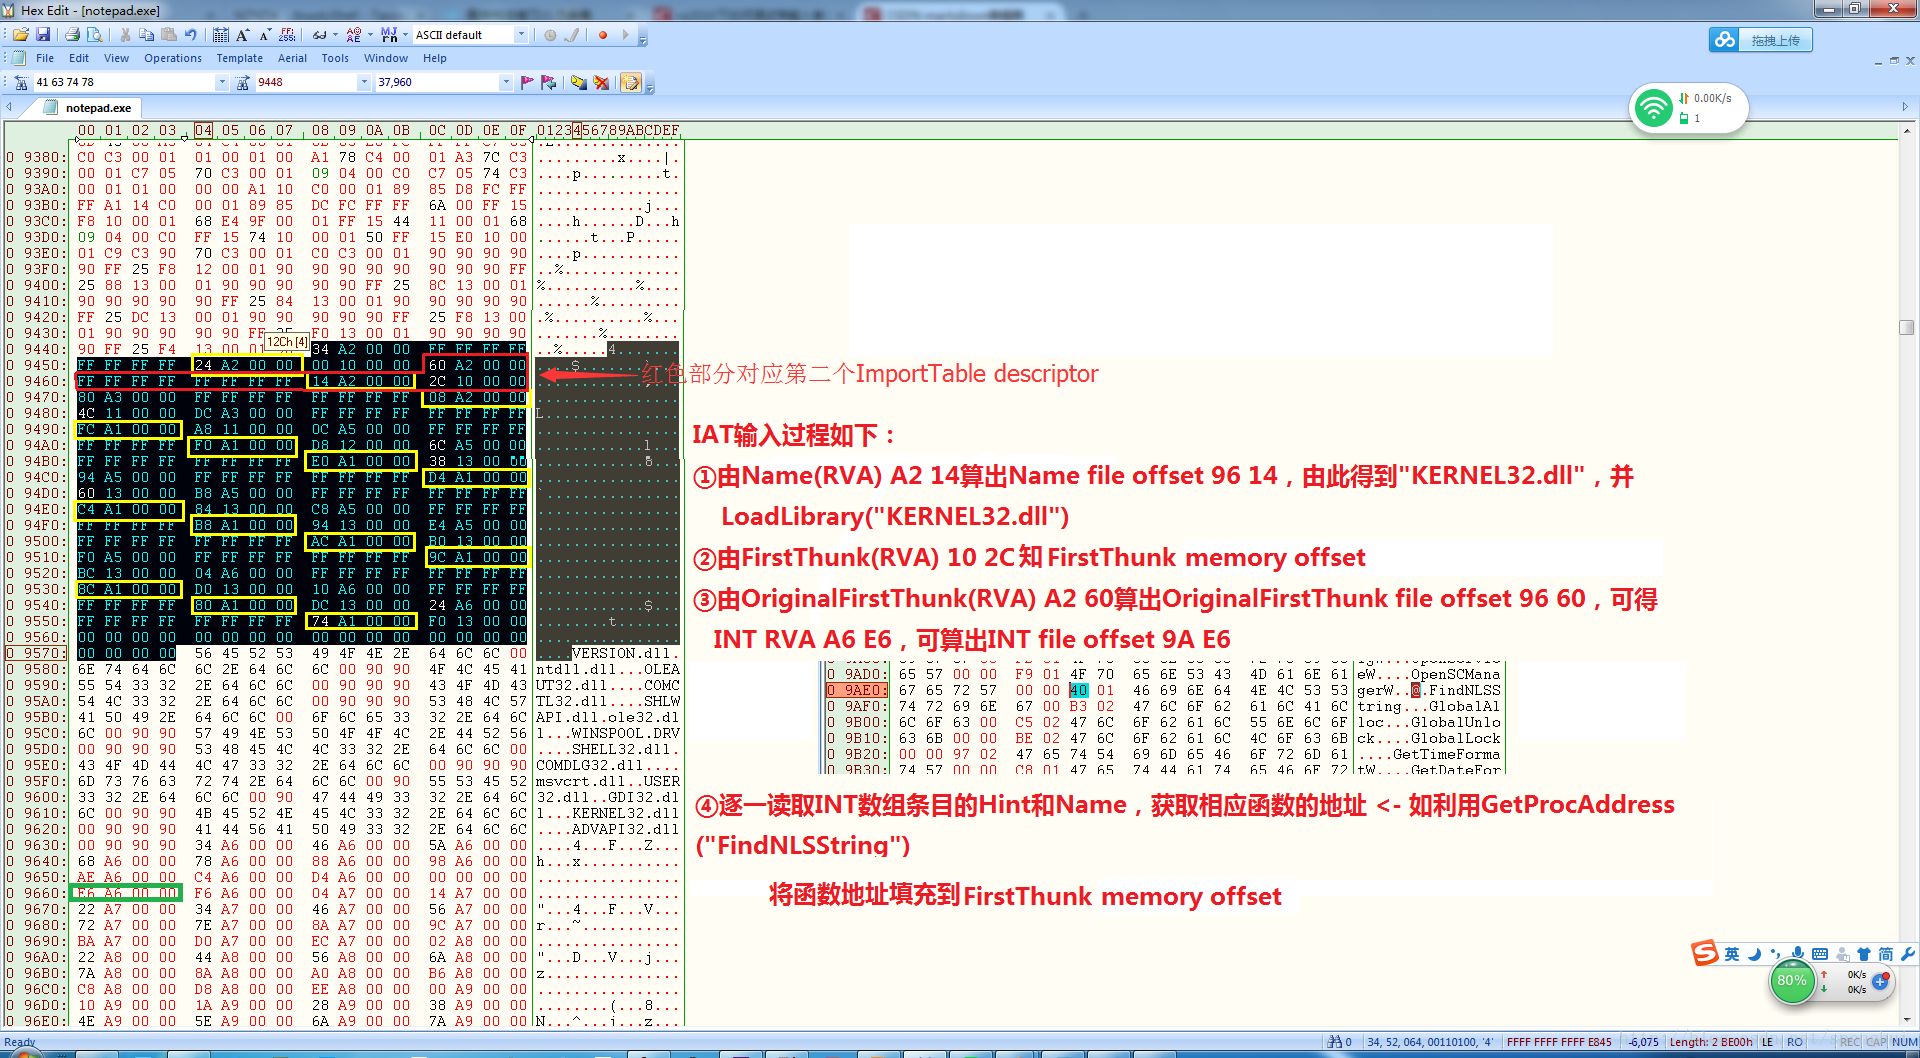The height and width of the screenshot is (1058, 1920).
Task: Open Sogou soft keyboard icon
Action: [1820, 954]
